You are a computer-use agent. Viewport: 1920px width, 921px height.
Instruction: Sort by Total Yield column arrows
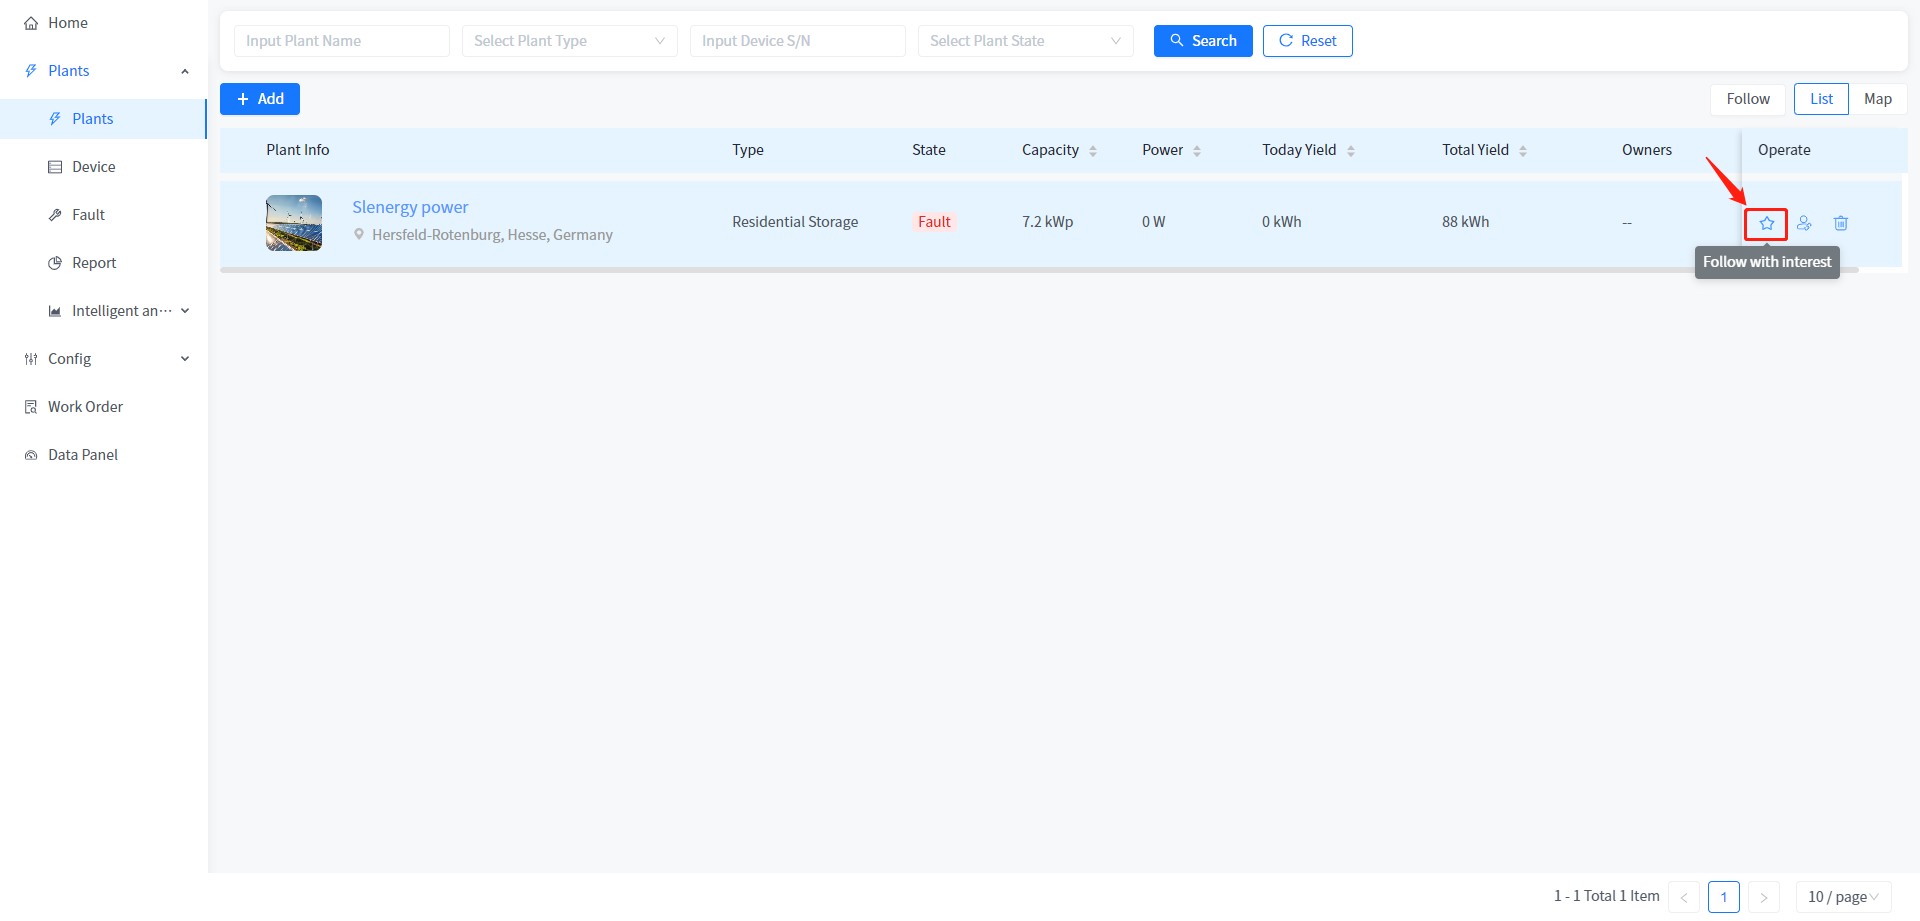pyautogui.click(x=1523, y=151)
